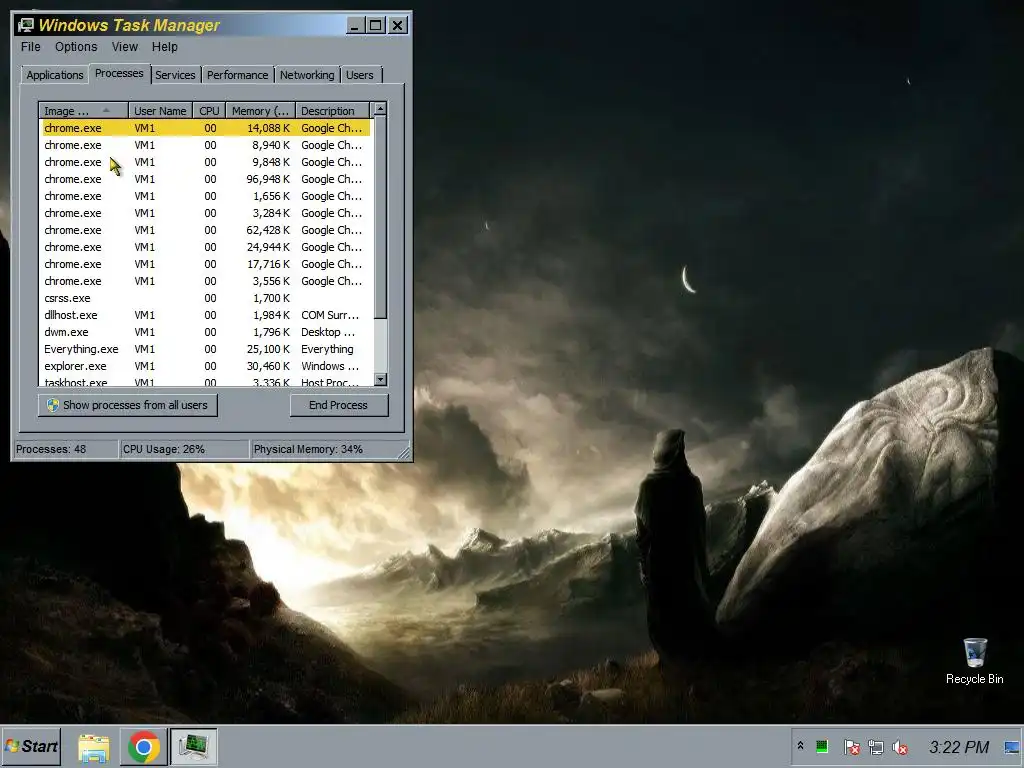Show hidden tray icons chevron
This screenshot has width=1024, height=768.
point(800,746)
